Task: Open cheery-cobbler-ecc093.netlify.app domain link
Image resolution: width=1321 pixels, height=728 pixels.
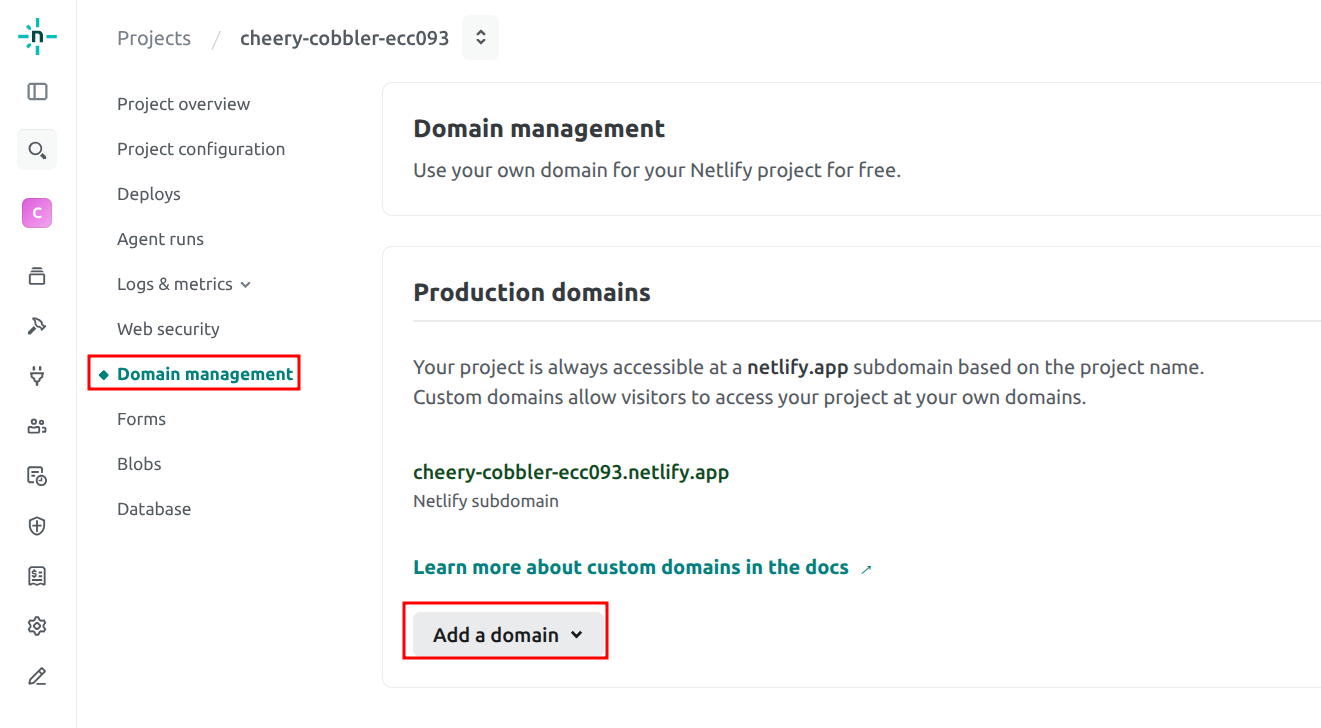Action: pyautogui.click(x=571, y=472)
